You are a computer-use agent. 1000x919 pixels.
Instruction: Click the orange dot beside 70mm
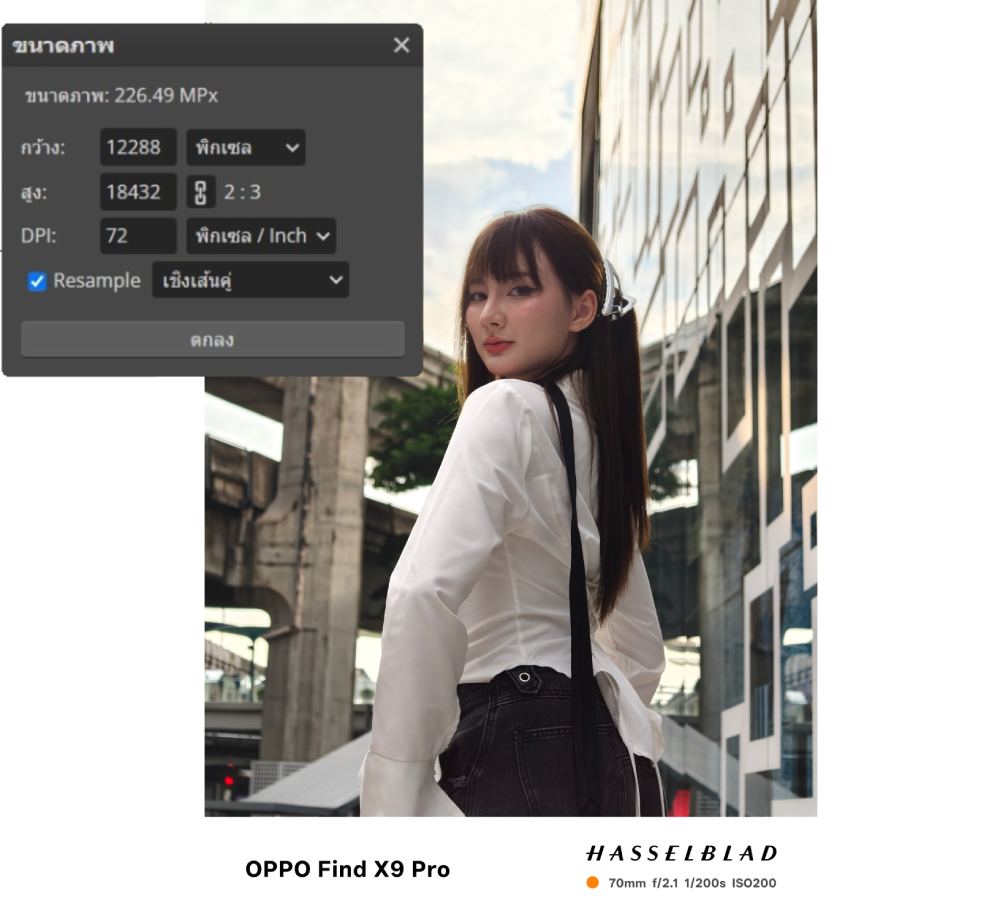point(593,883)
